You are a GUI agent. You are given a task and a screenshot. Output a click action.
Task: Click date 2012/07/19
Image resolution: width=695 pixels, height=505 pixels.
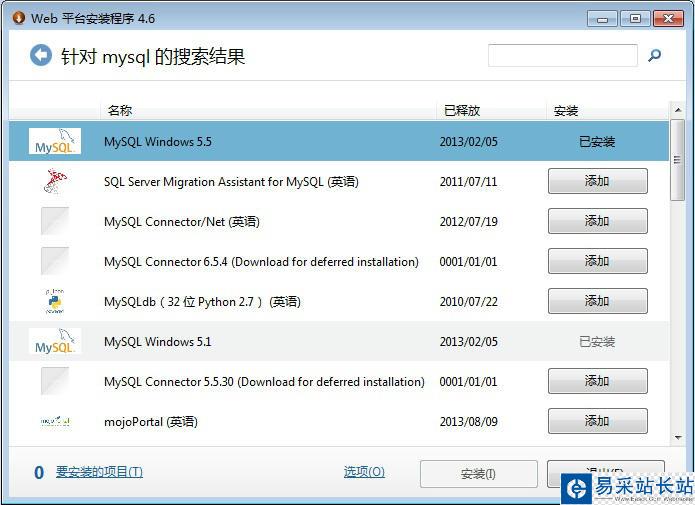[x=469, y=222]
